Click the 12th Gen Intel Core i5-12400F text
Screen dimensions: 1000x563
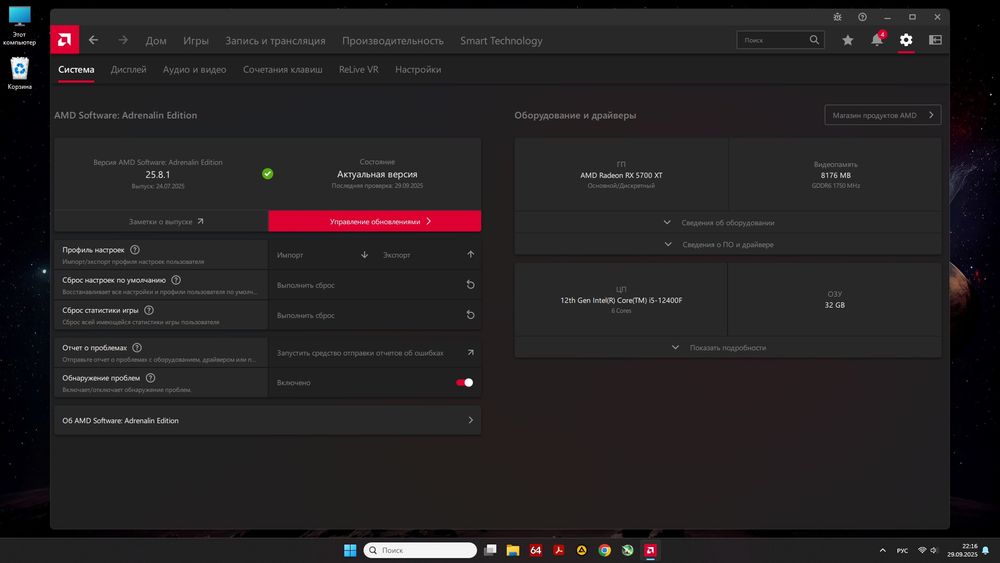coord(621,300)
